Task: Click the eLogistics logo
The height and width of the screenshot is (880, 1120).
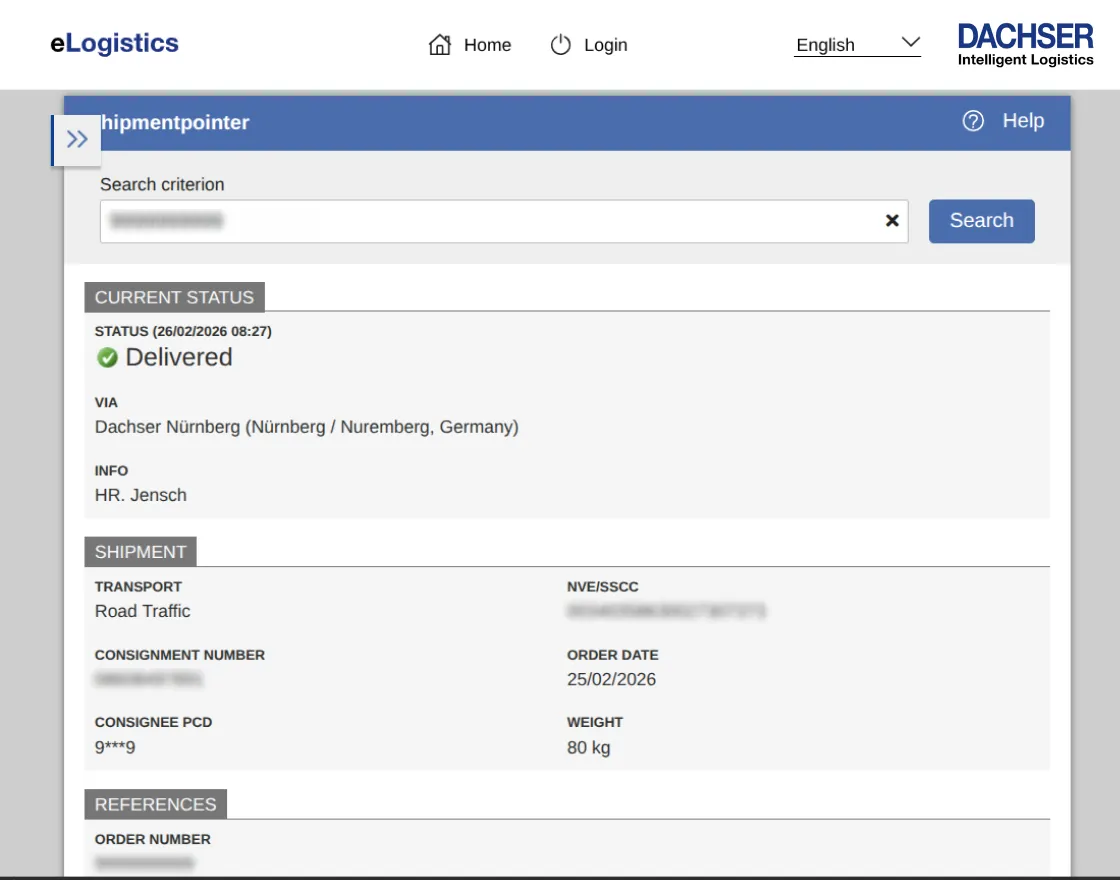Action: 113,43
